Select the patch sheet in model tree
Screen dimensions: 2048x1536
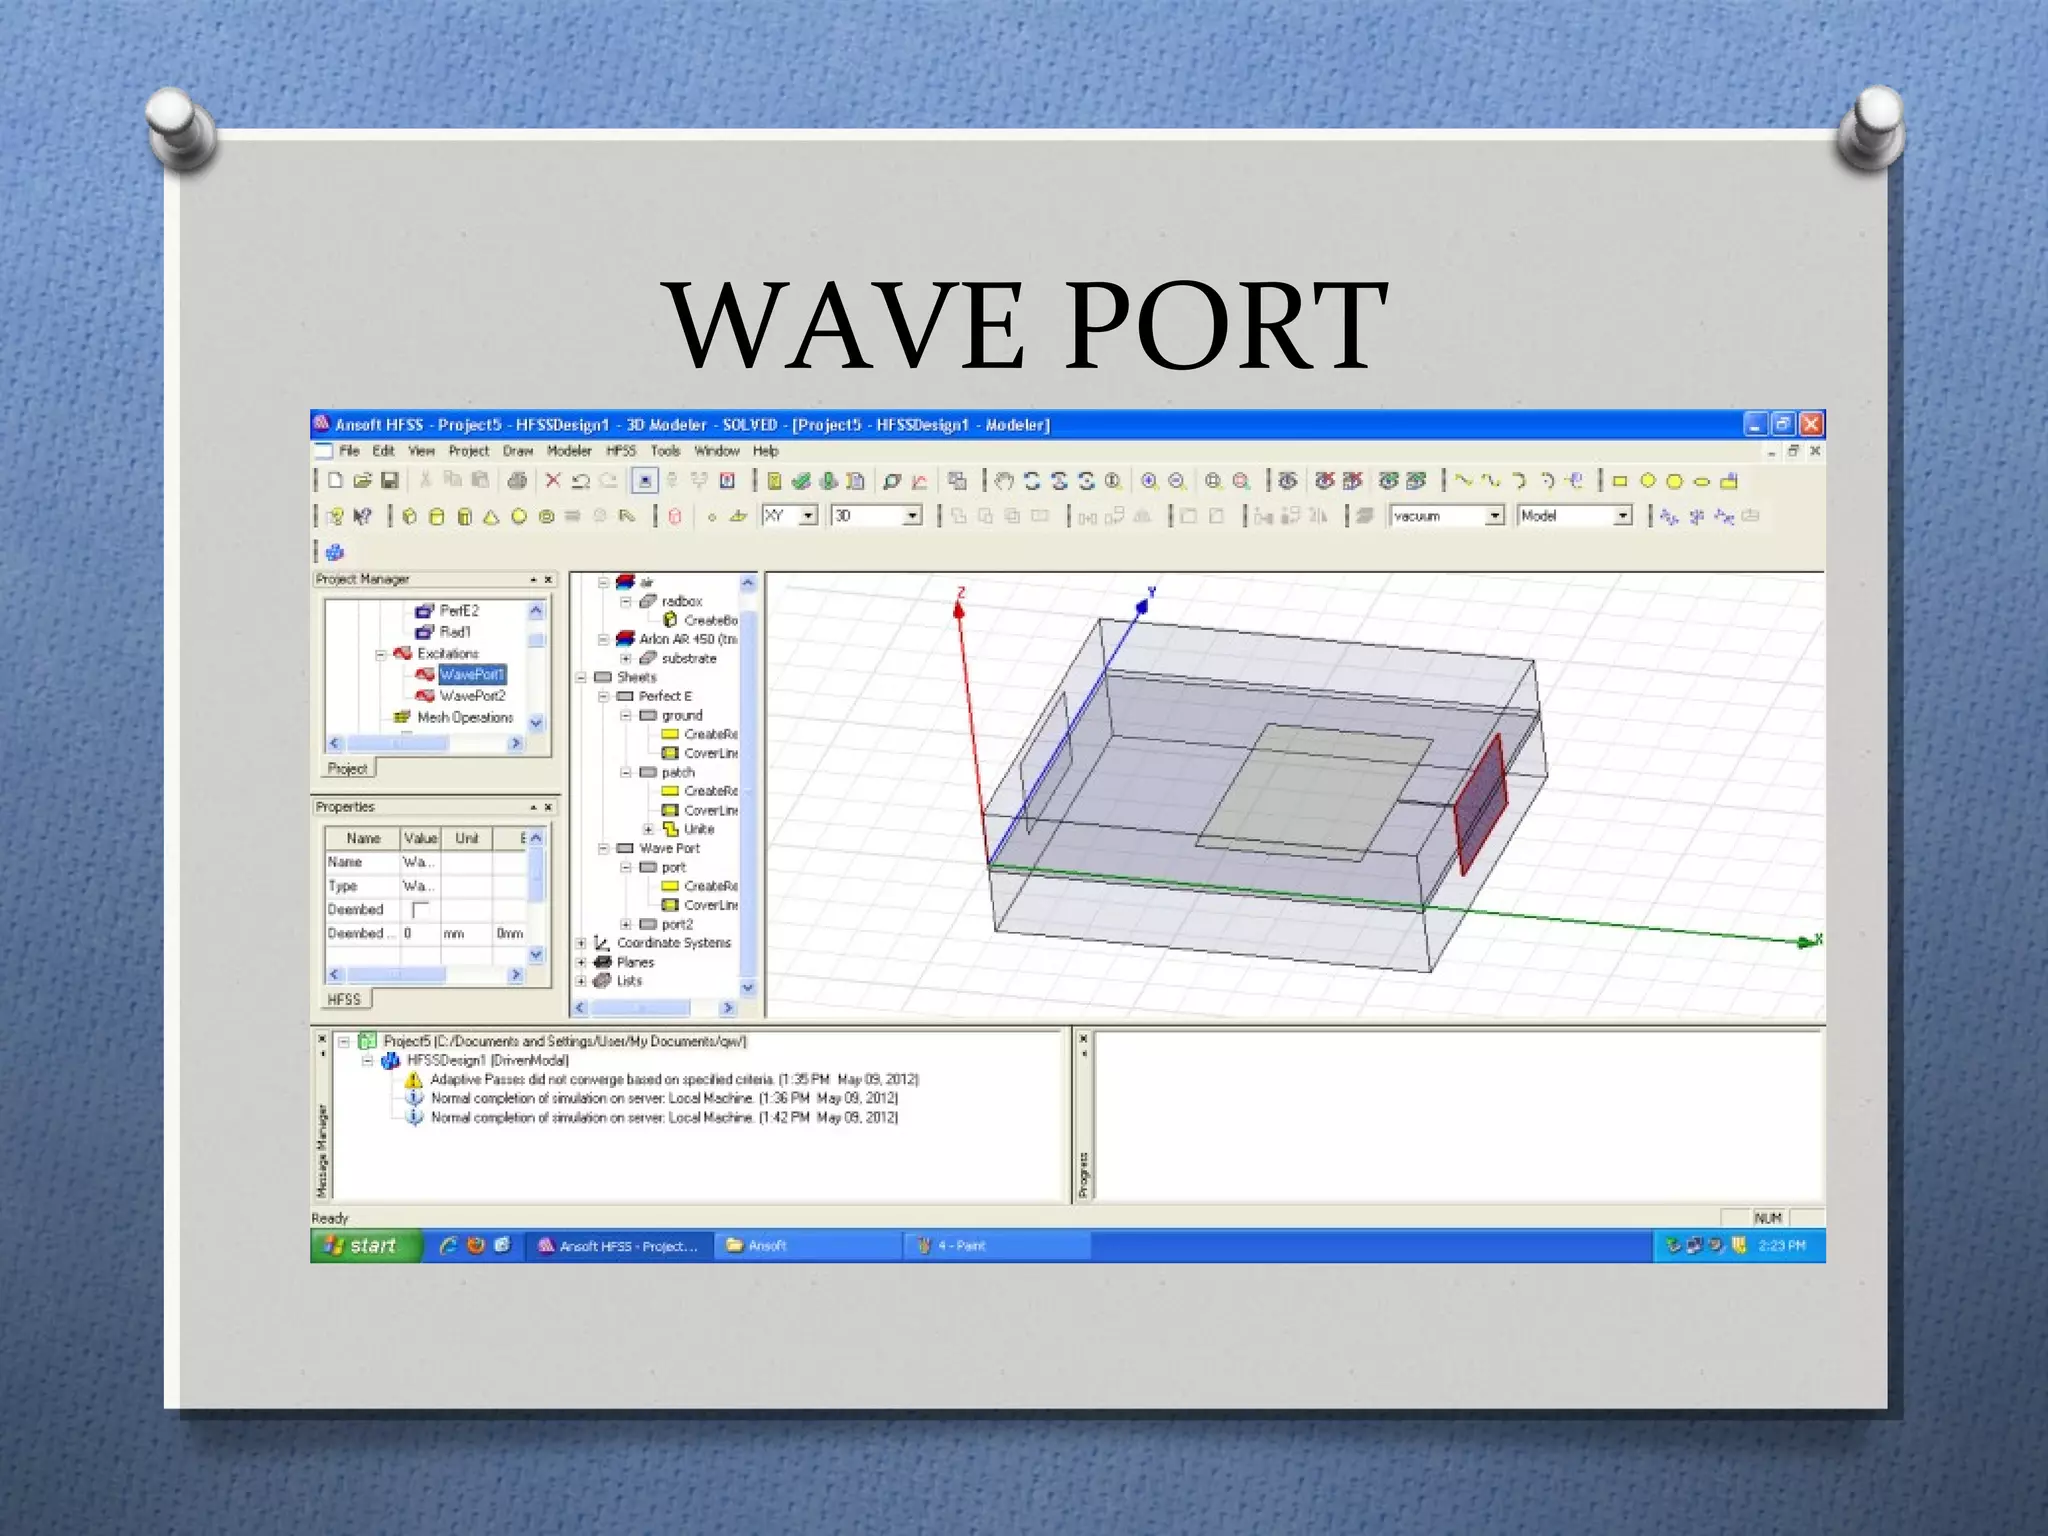point(678,772)
